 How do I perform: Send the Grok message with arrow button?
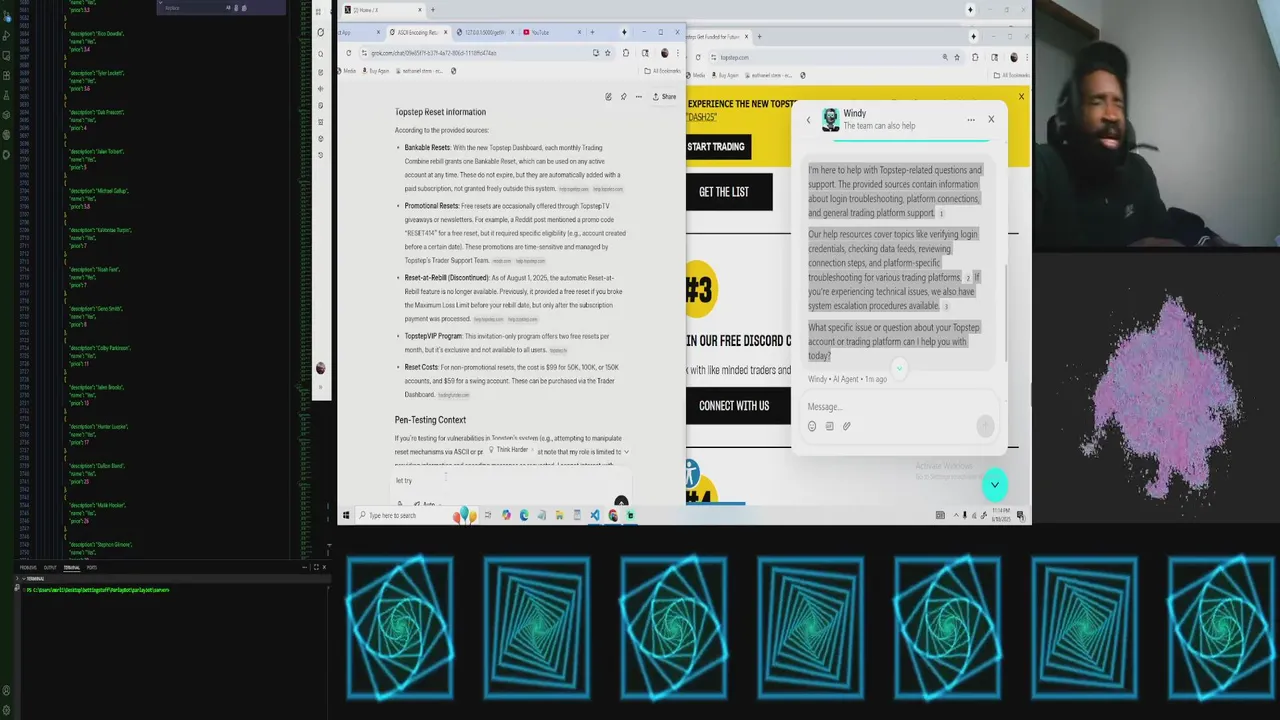click(x=621, y=502)
